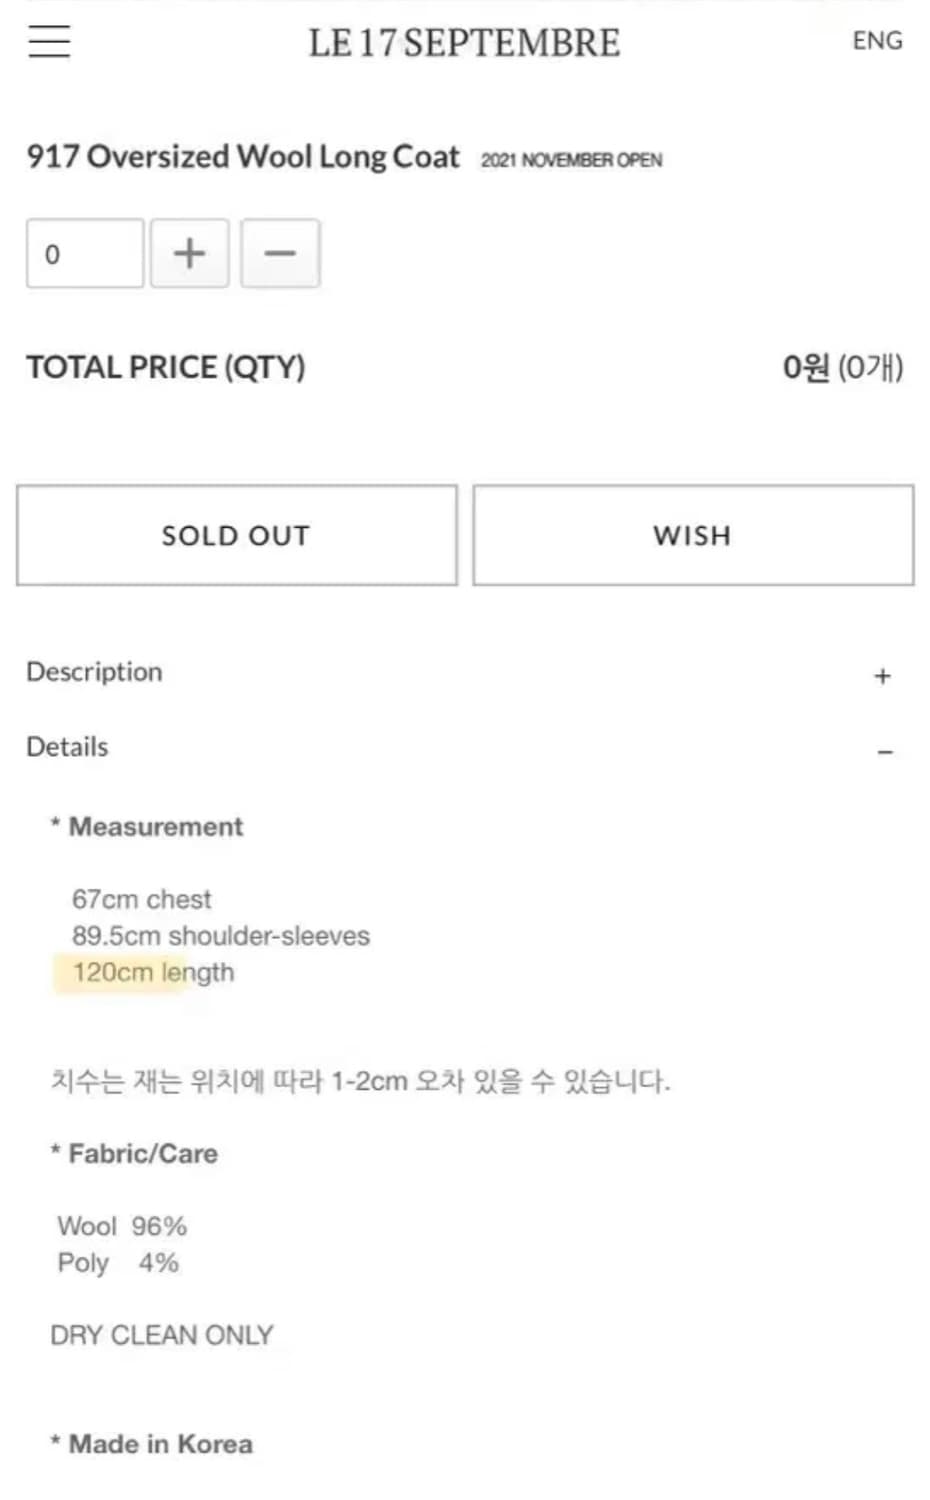
Task: Open the Description section label
Action: pos(94,672)
